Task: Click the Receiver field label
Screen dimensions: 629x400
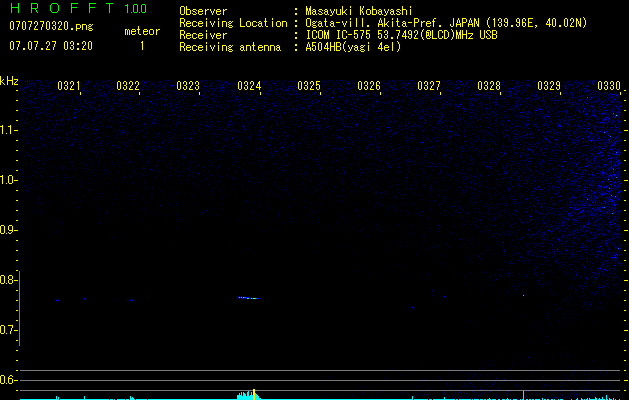Action: click(x=203, y=35)
